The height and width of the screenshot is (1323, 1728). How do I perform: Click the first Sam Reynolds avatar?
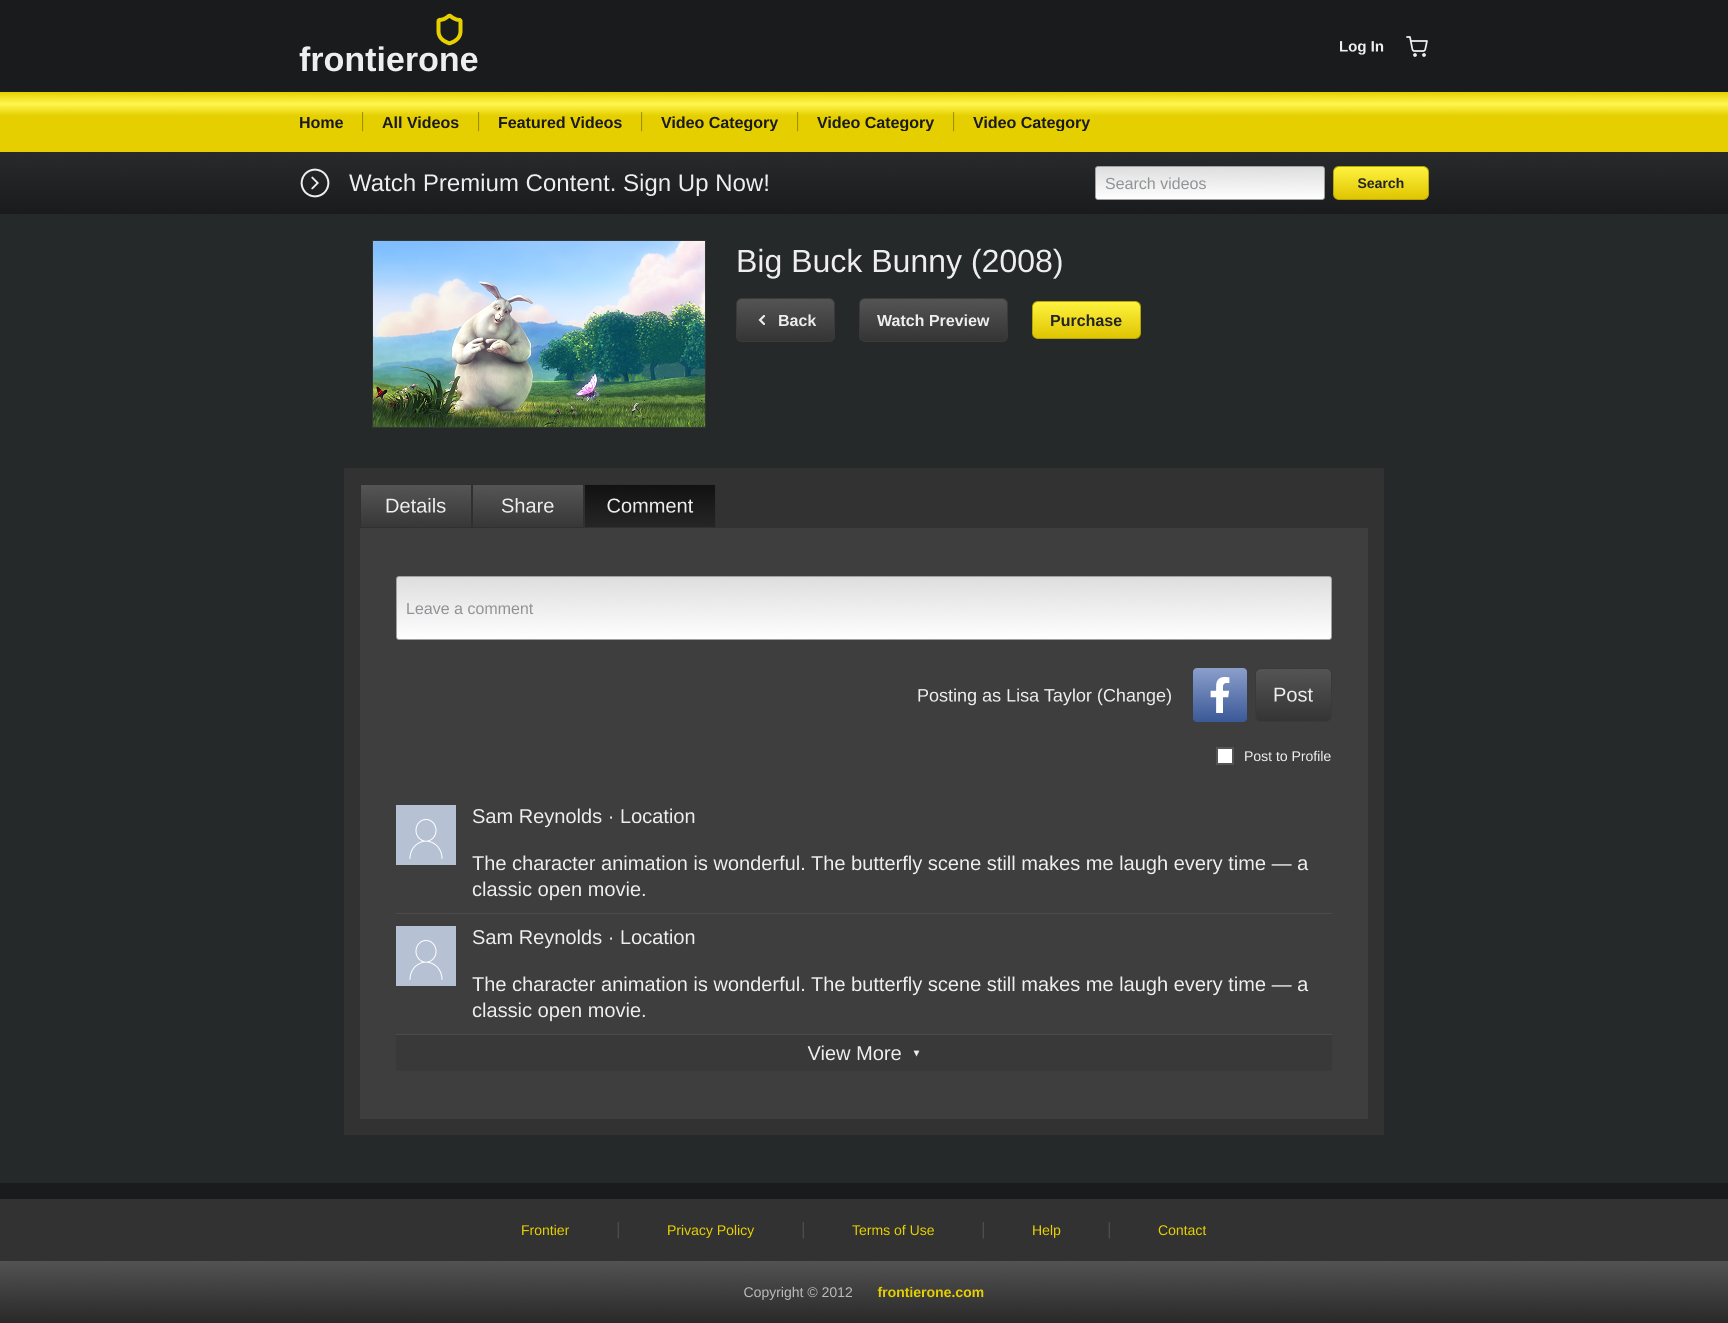point(426,835)
